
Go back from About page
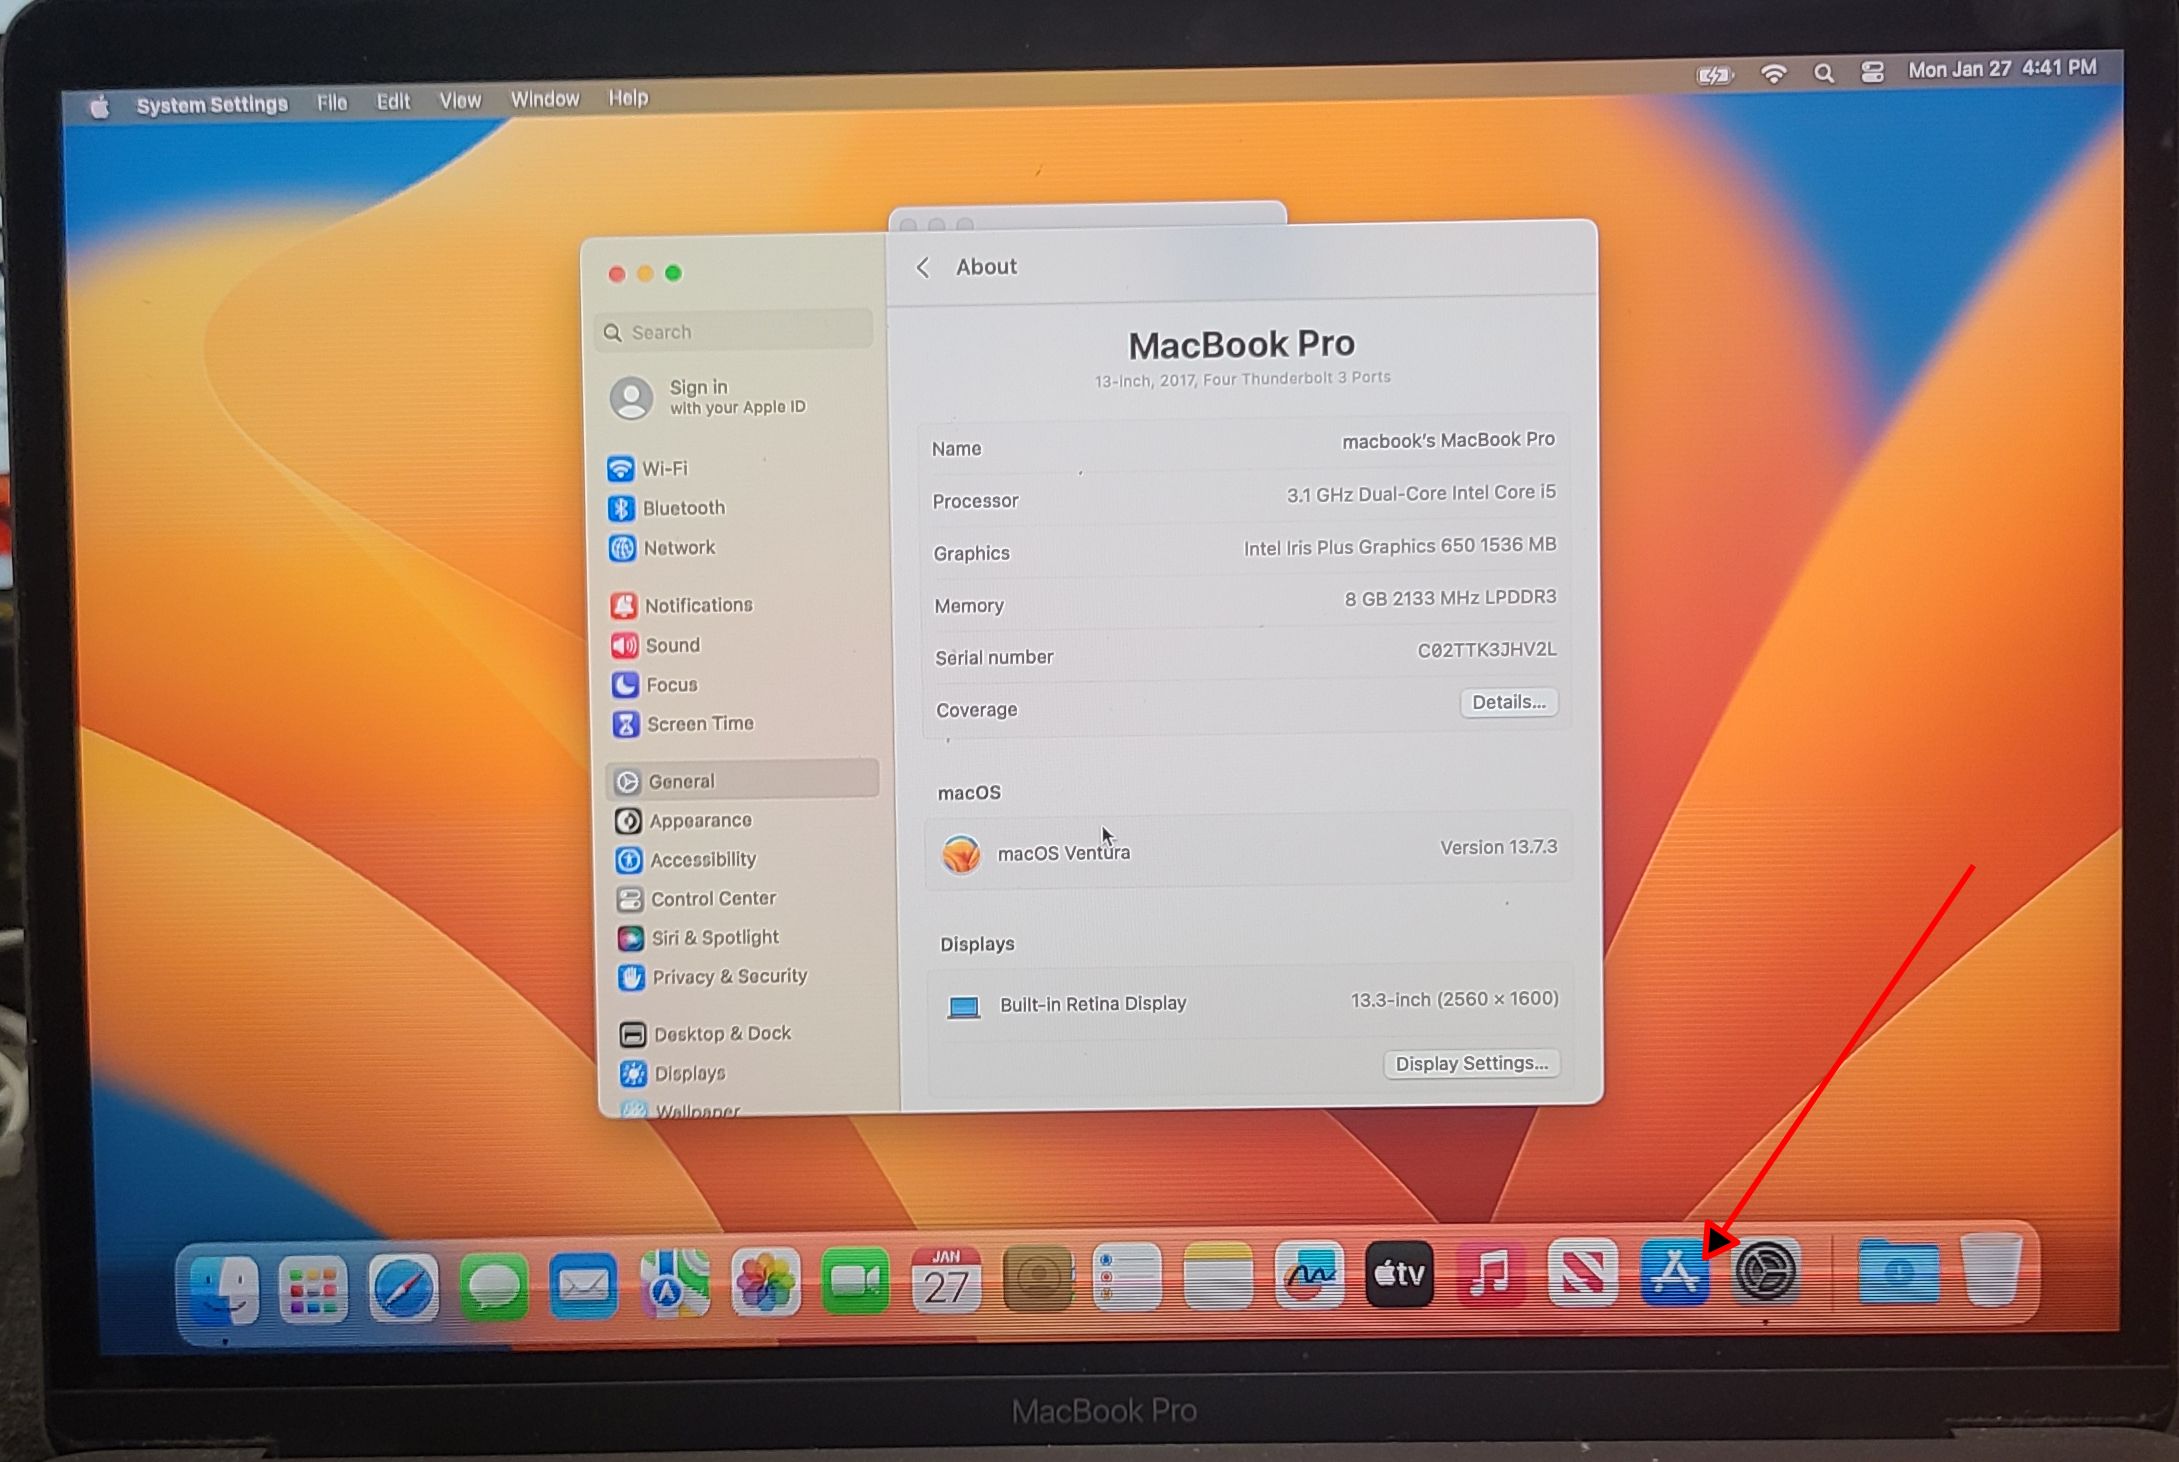tap(923, 267)
